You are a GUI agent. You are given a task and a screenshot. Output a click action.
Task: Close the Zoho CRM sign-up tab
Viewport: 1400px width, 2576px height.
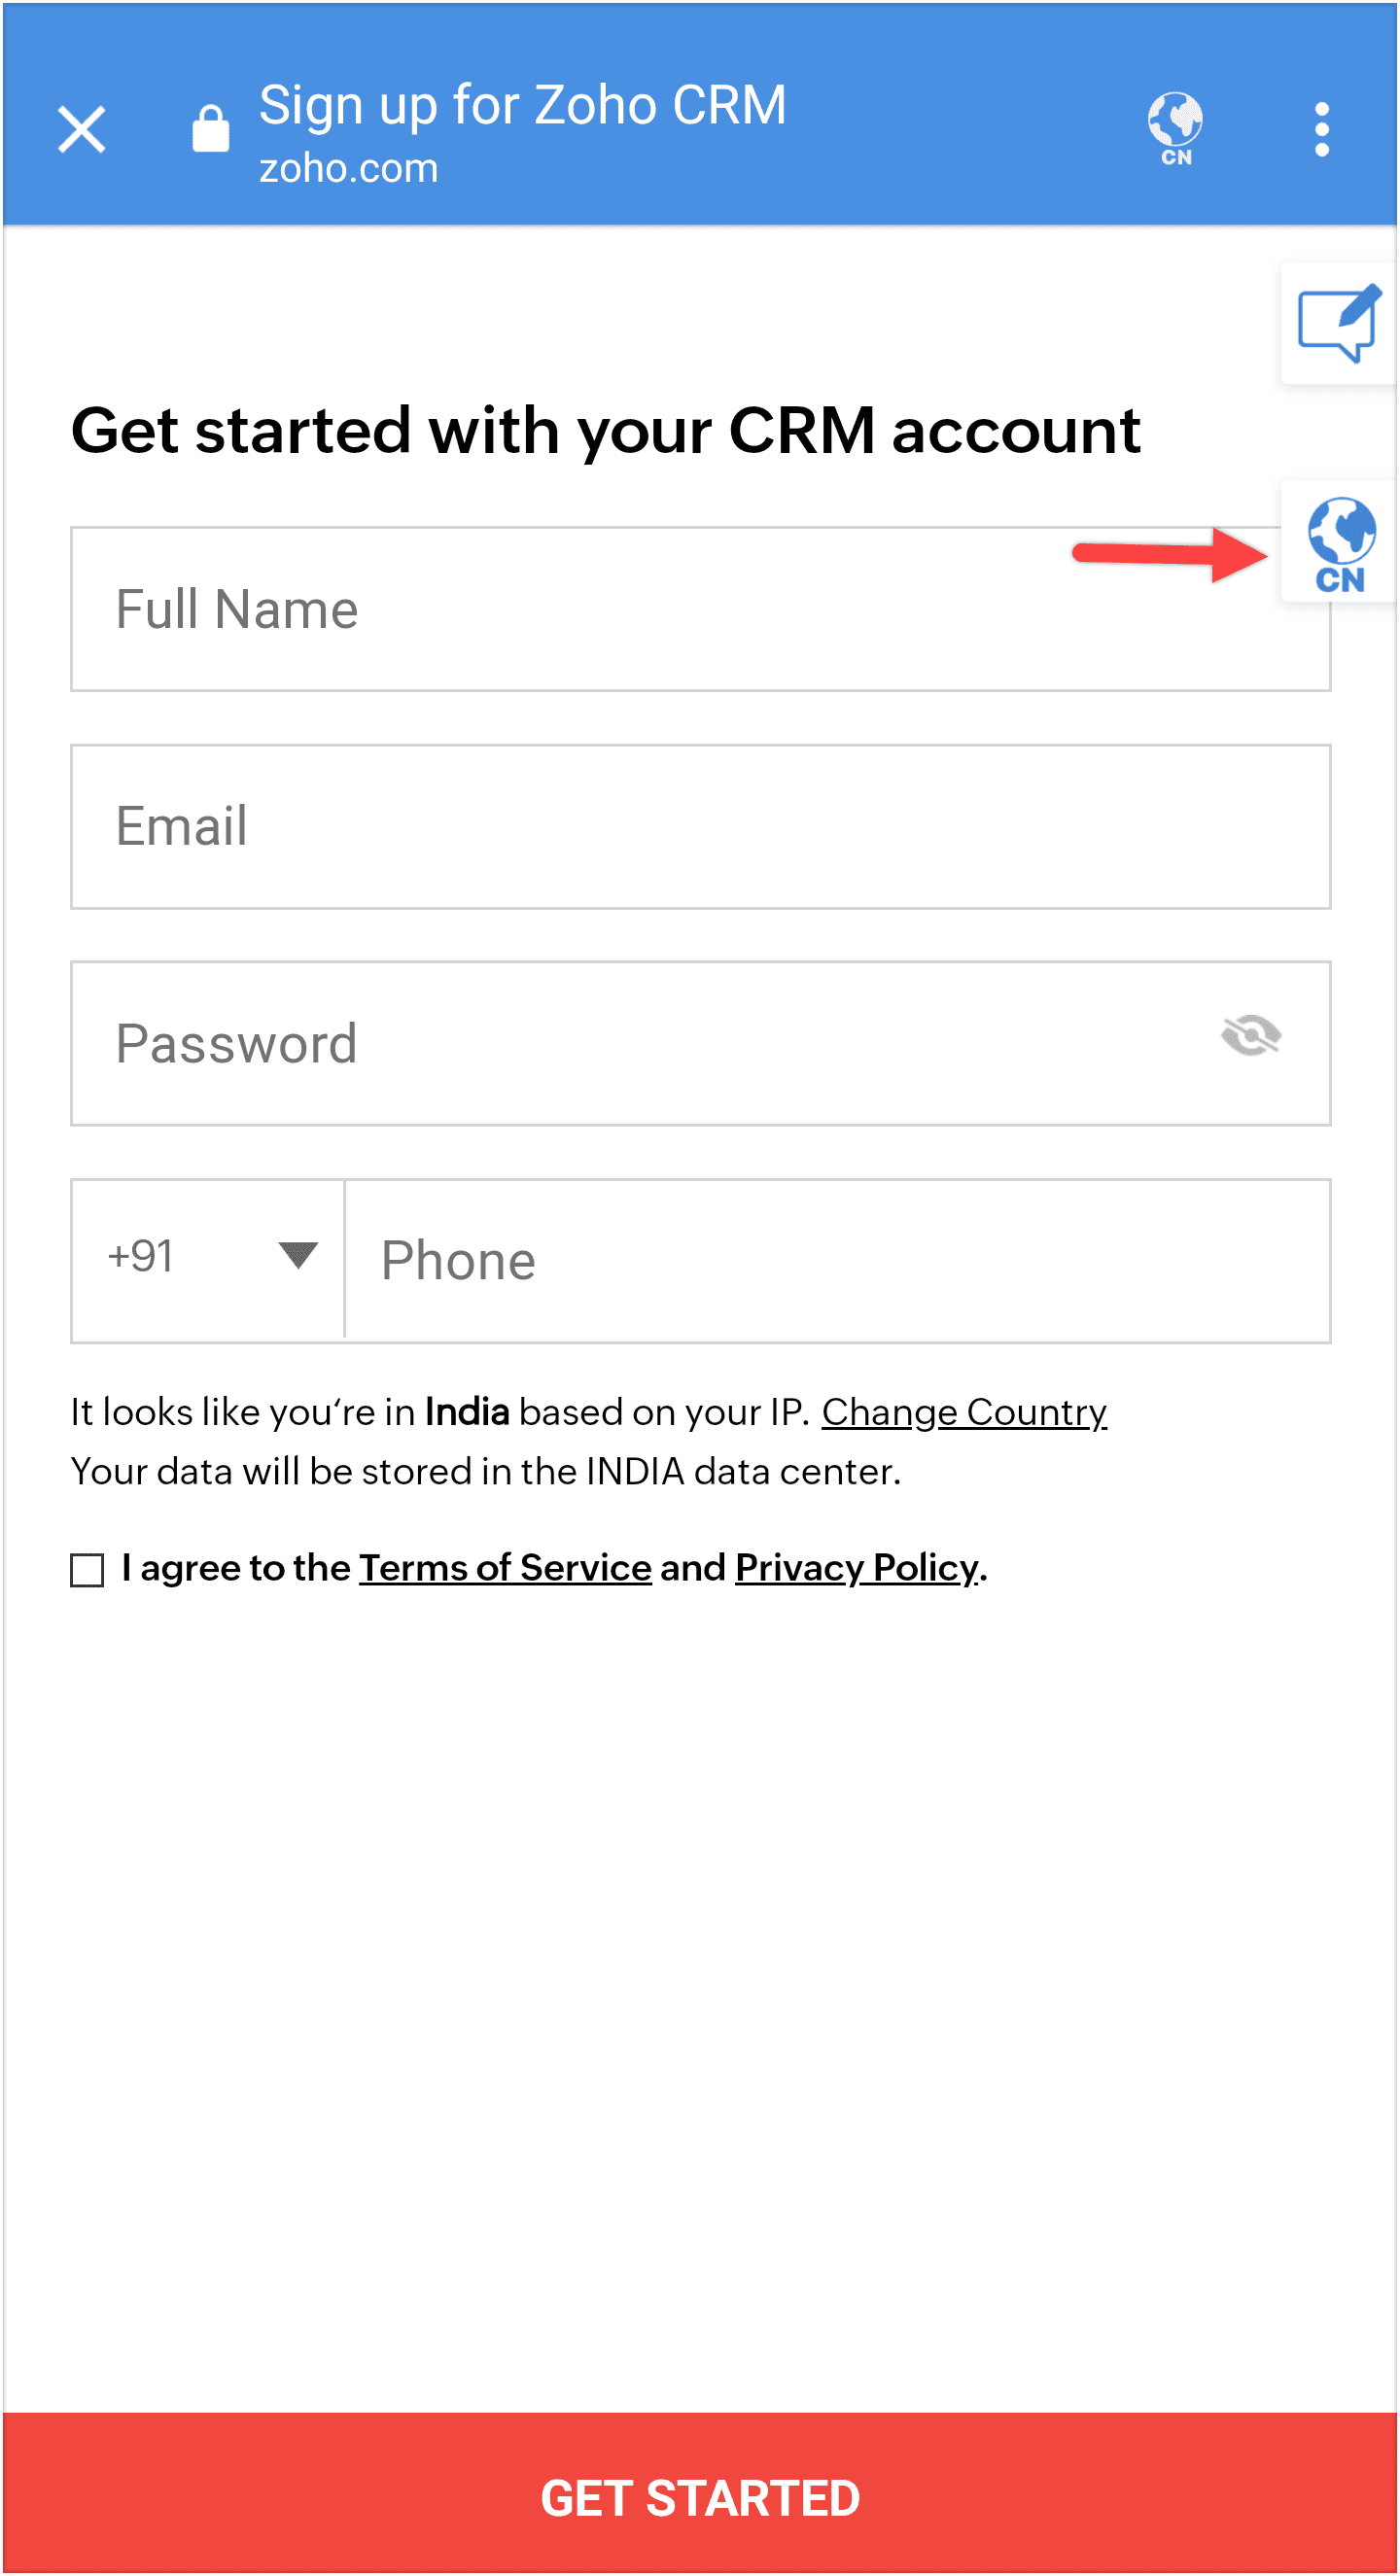82,130
